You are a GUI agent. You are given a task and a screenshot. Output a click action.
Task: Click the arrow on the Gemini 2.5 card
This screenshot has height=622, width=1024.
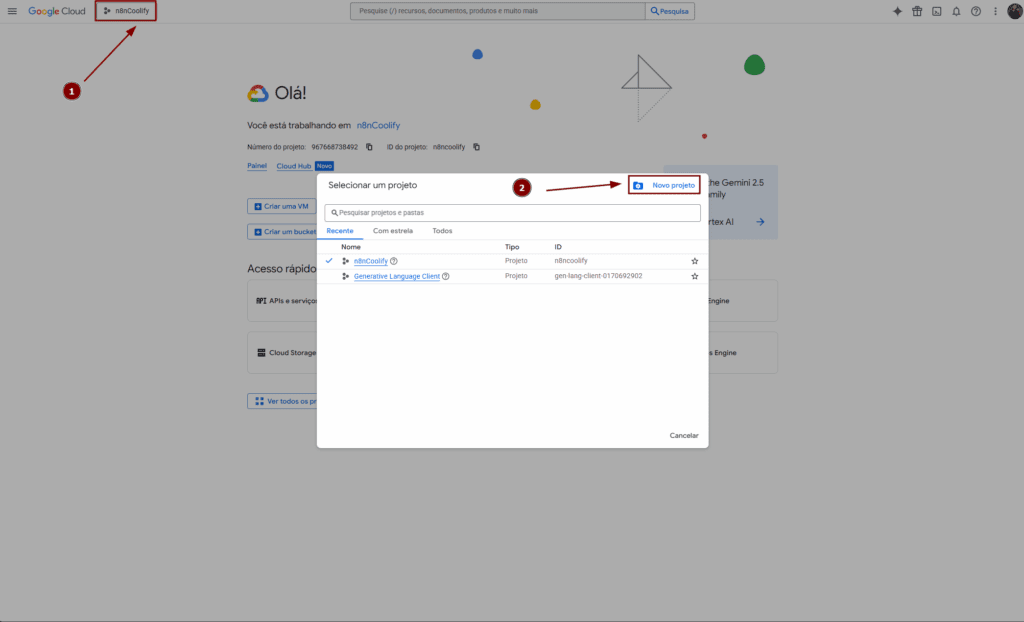coord(760,222)
